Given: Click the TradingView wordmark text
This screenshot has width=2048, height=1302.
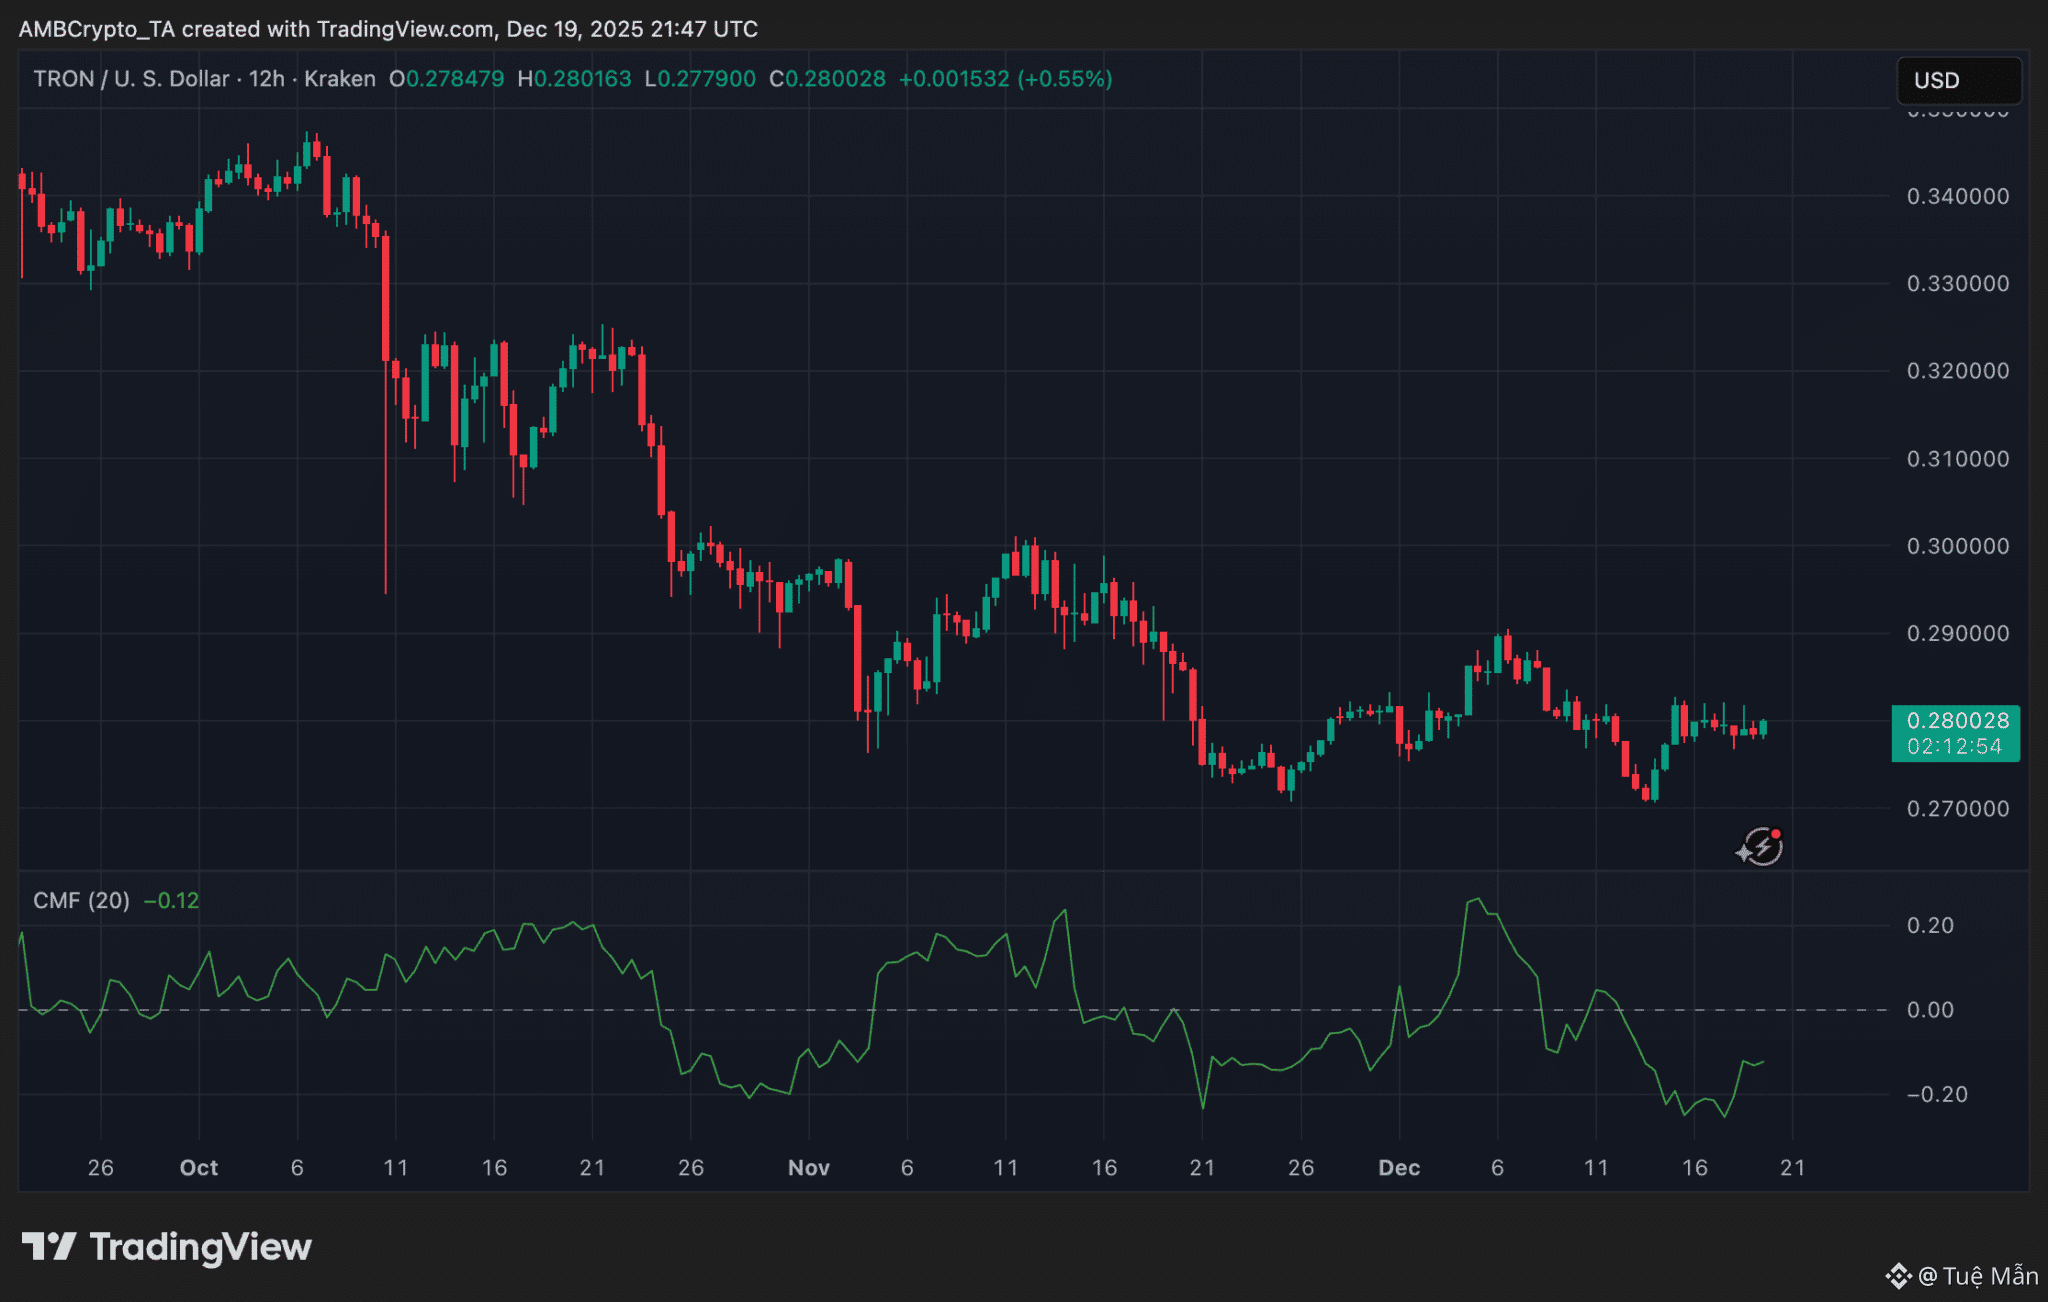Looking at the screenshot, I should point(200,1246).
